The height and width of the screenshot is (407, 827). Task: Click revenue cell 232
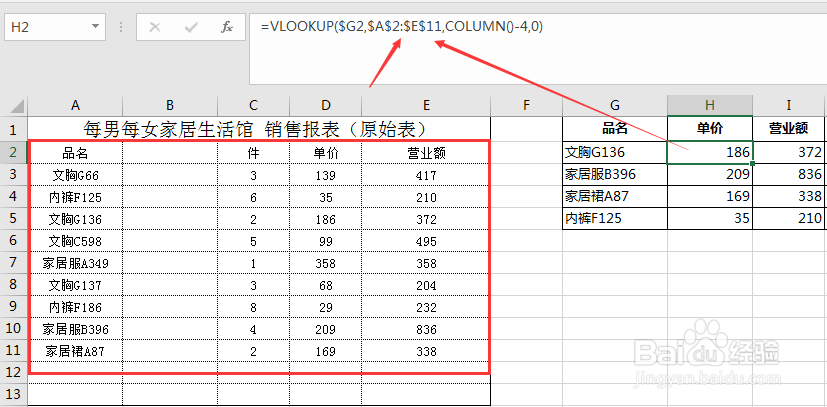click(x=426, y=307)
